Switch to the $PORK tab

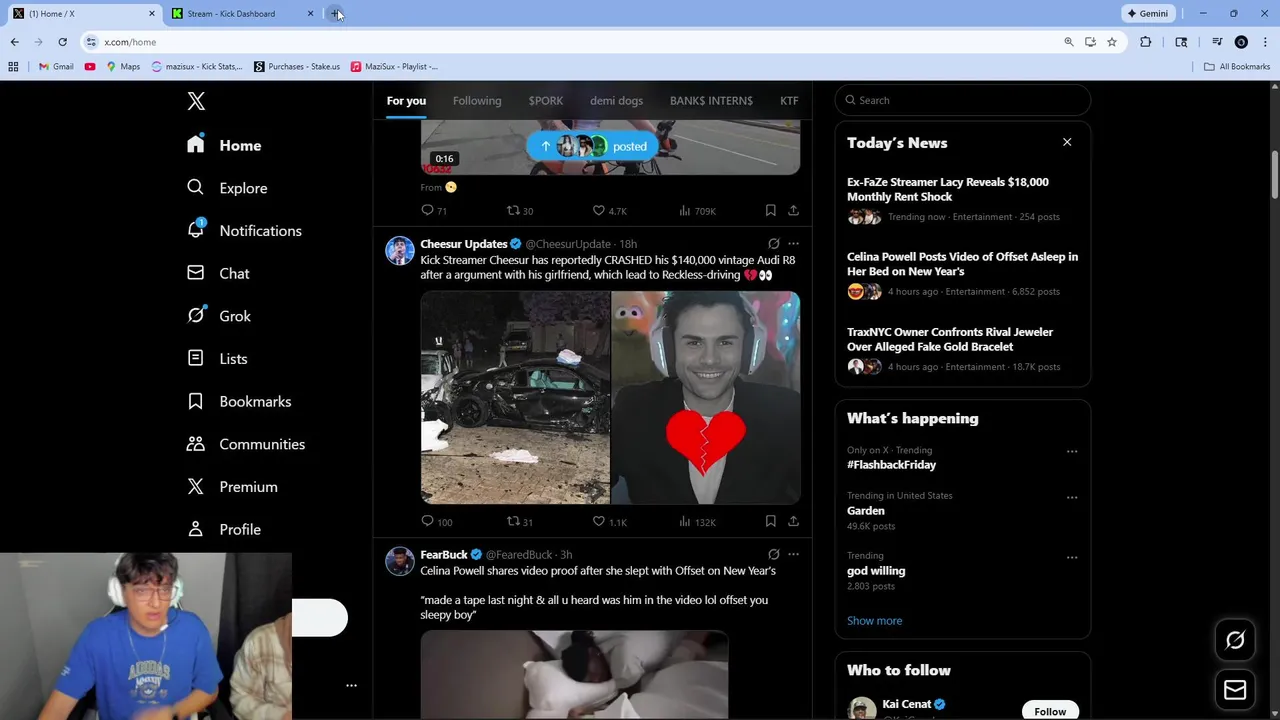click(x=546, y=101)
